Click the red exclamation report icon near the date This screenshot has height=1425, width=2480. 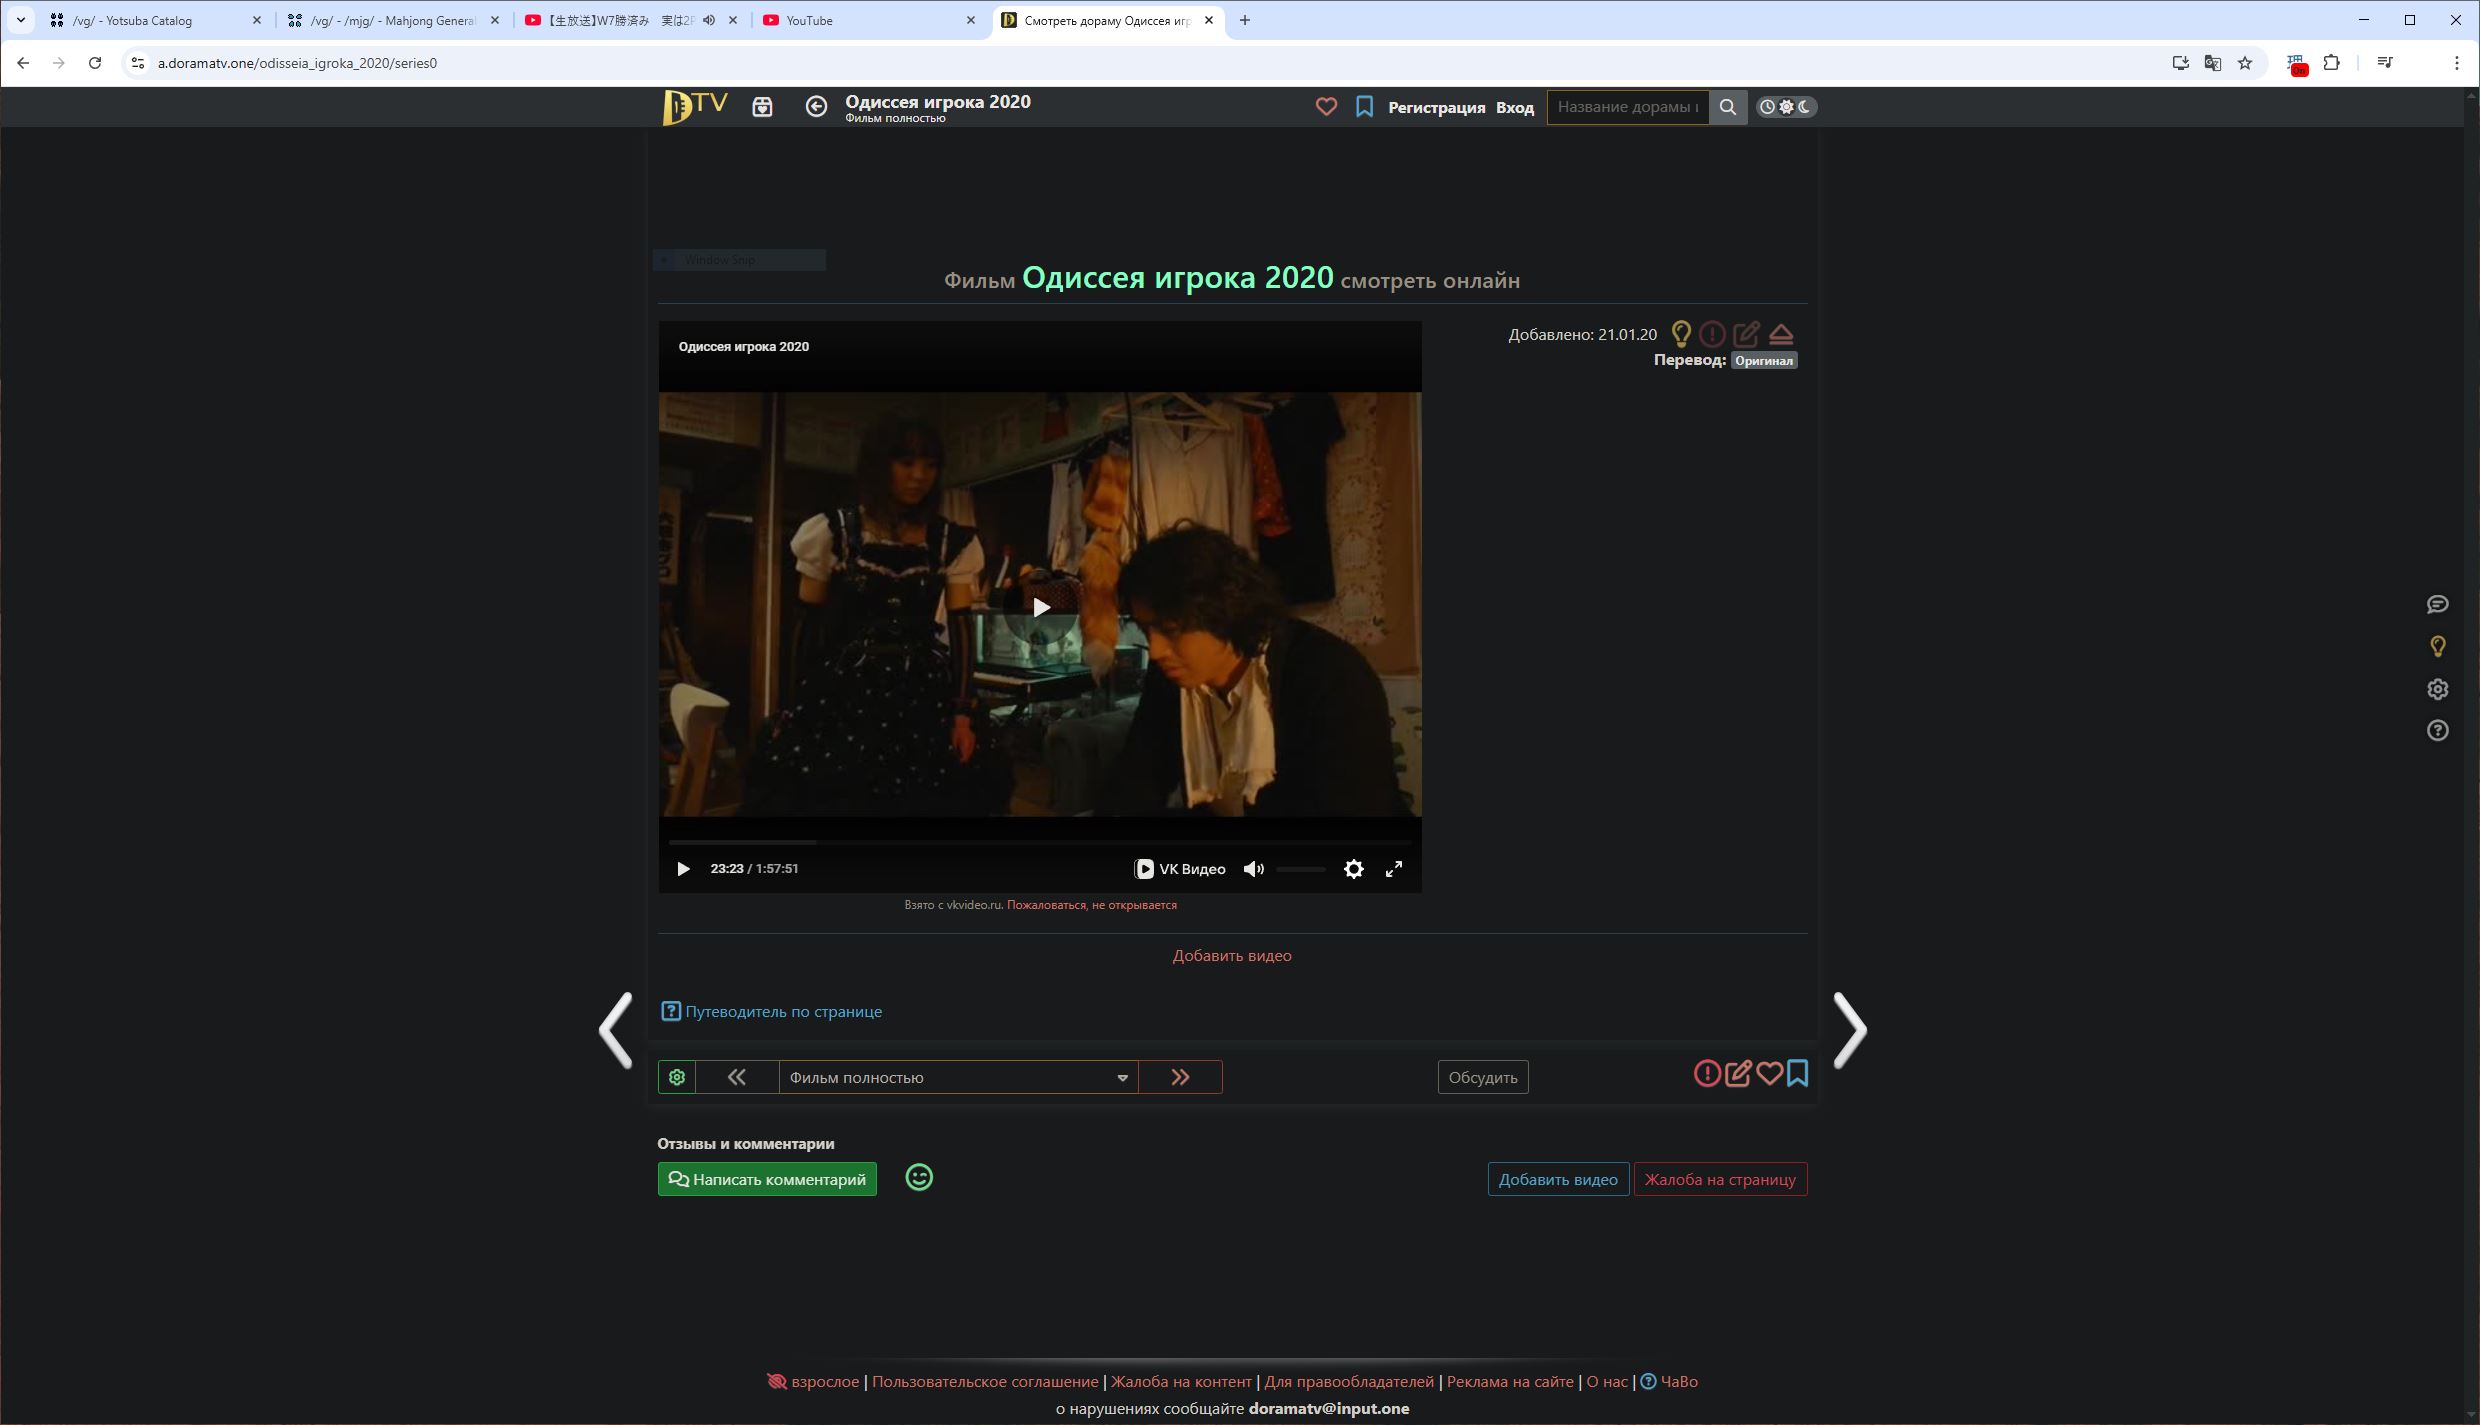click(x=1712, y=334)
